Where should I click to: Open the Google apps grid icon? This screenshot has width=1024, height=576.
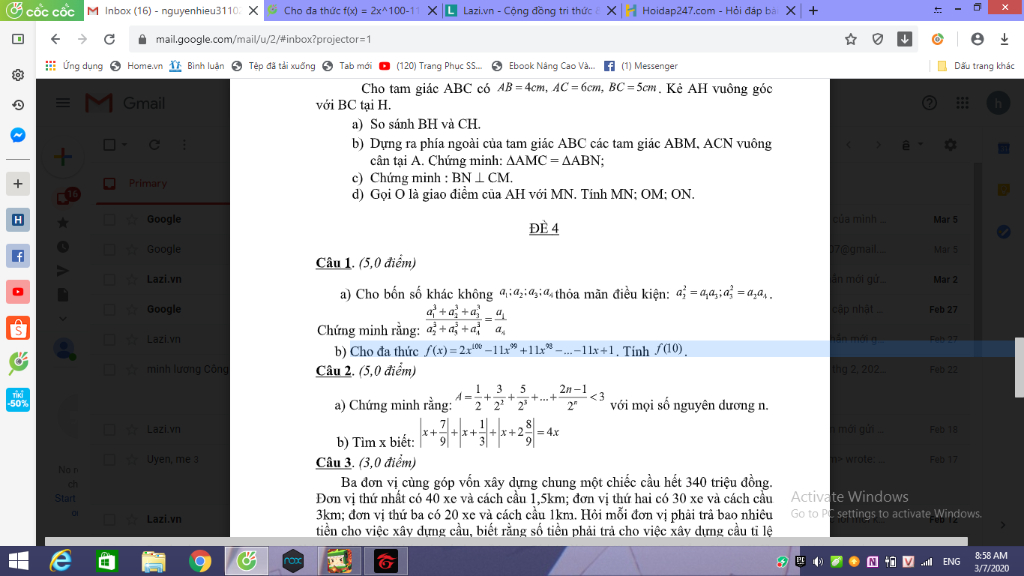click(x=962, y=103)
